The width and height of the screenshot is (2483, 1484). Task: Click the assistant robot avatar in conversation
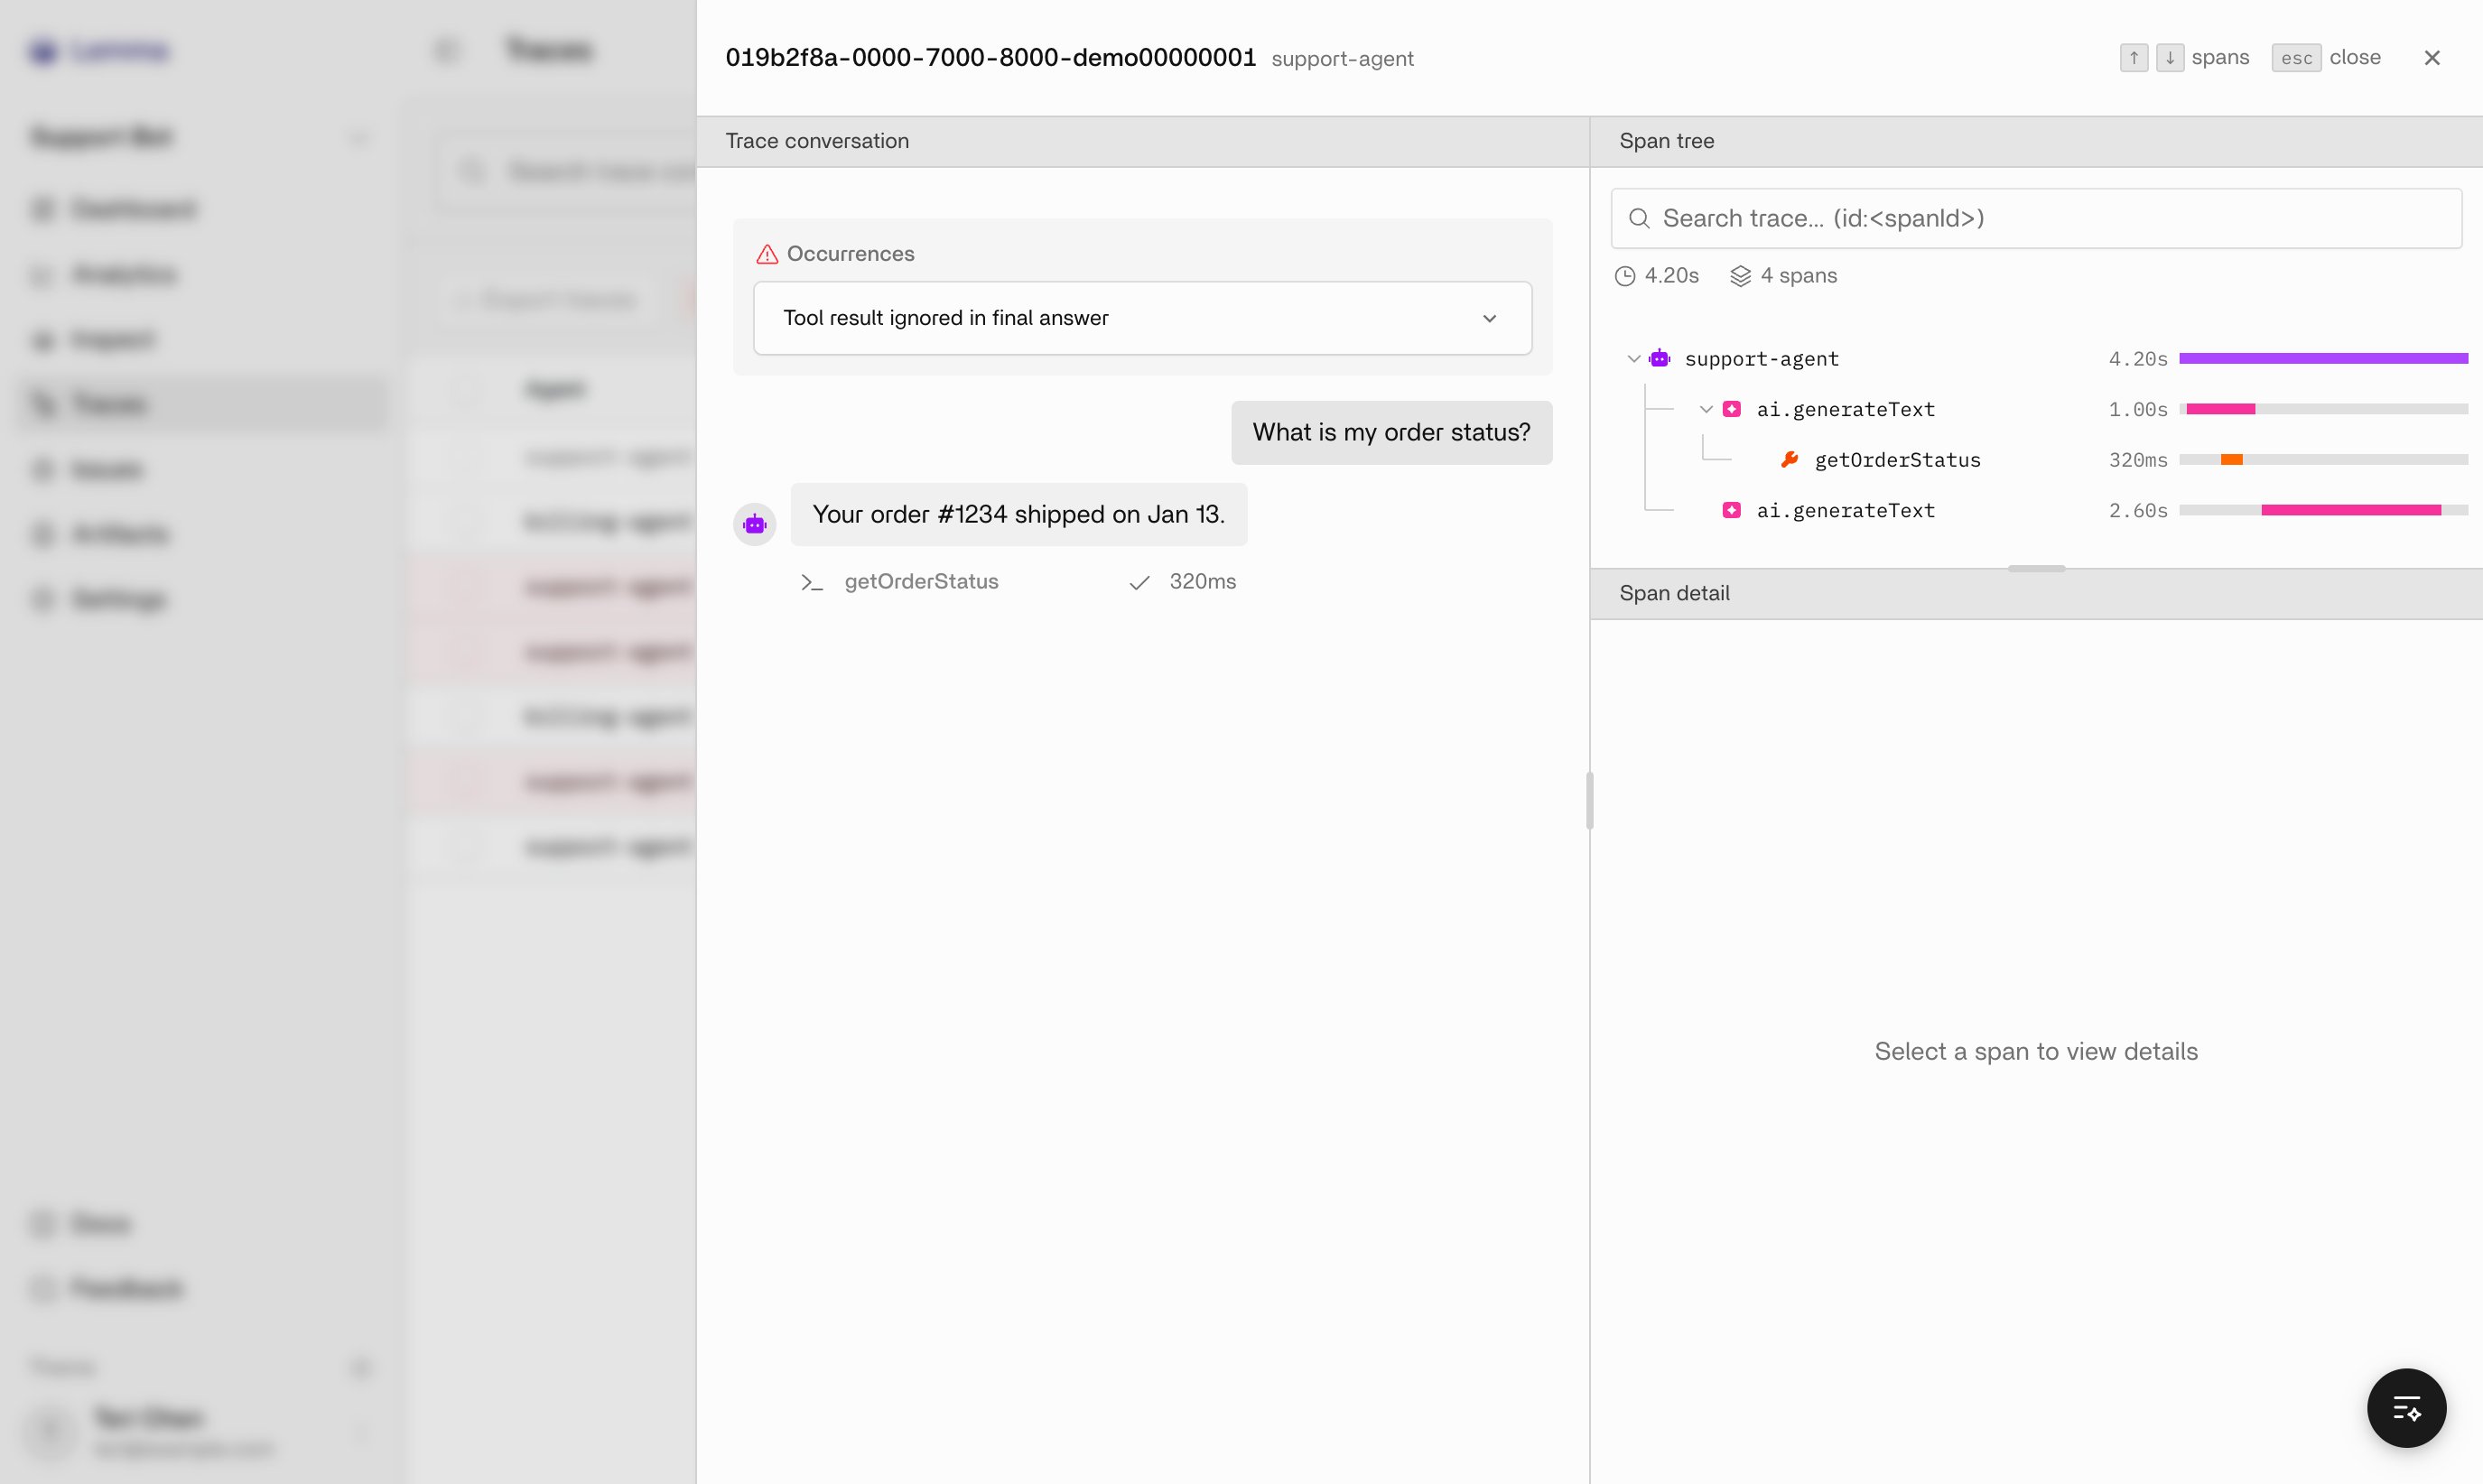tap(755, 524)
